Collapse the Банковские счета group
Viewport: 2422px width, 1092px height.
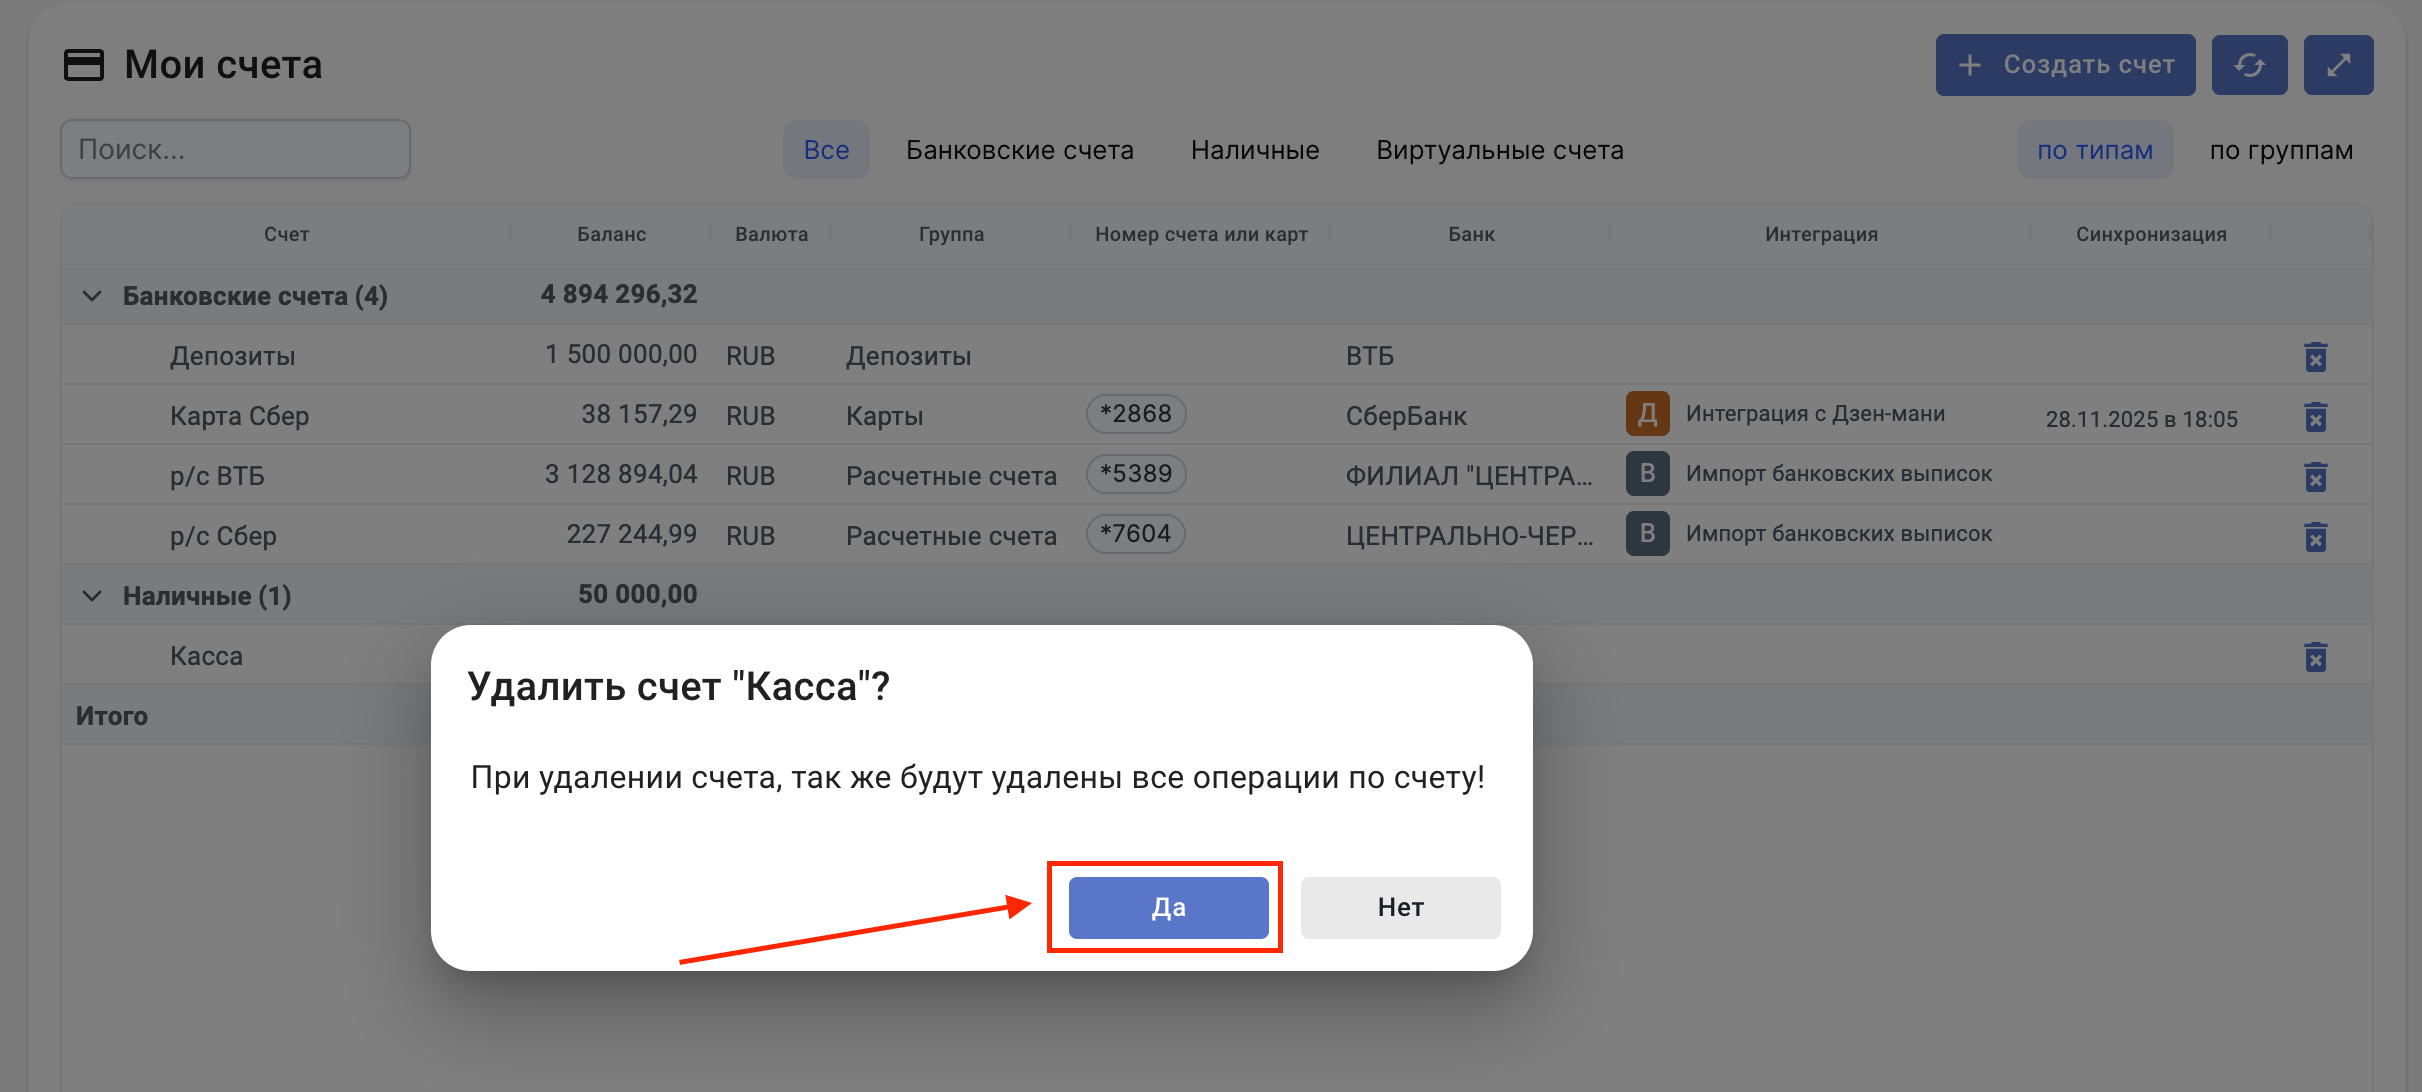[x=92, y=296]
